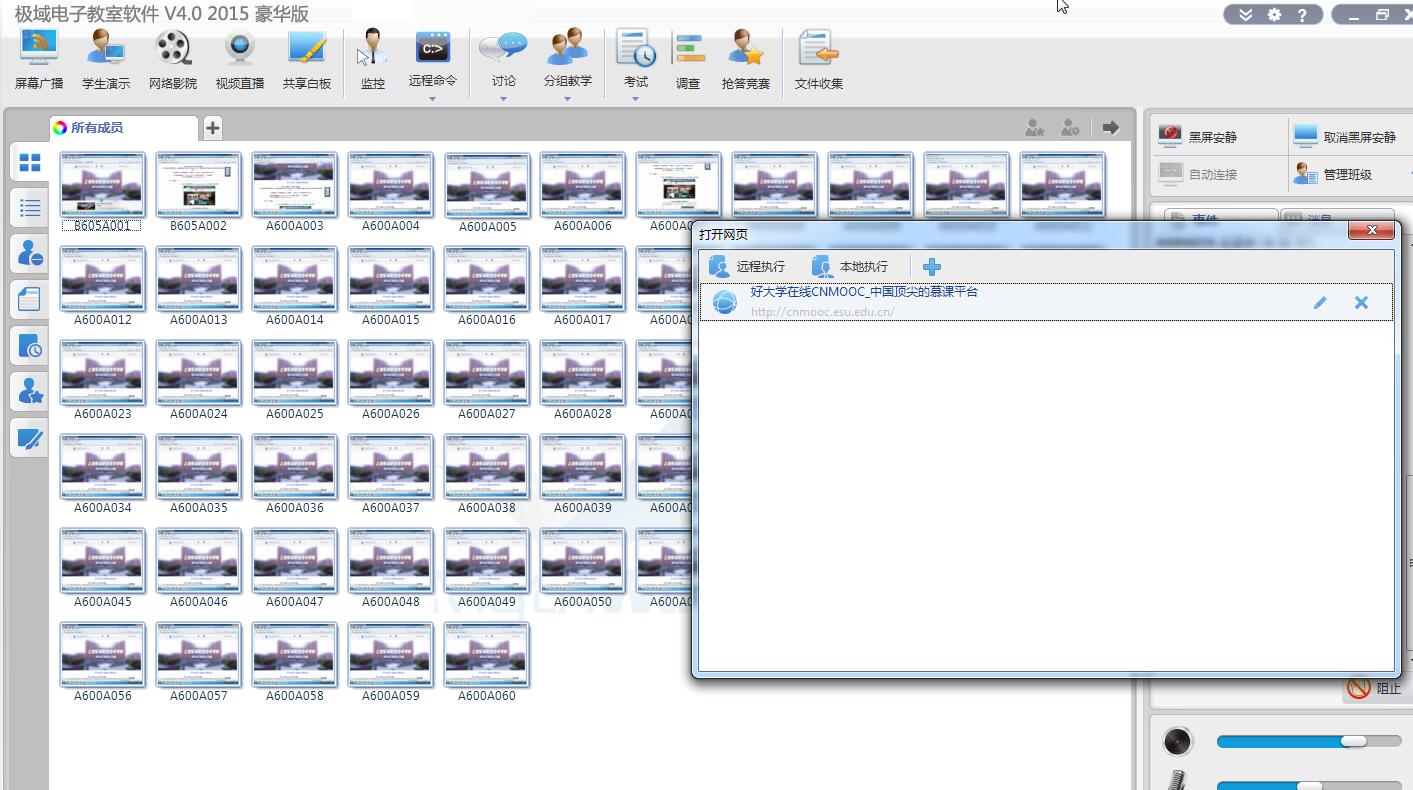Expand the 分组教学 dropdown arrow
The image size is (1413, 790).
(x=567, y=99)
